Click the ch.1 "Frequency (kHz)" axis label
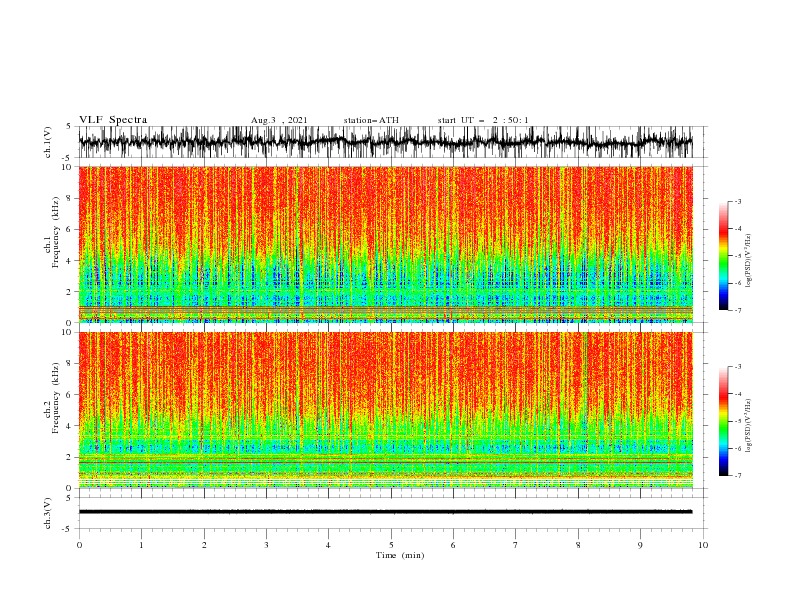The image size is (792, 612). click(x=56, y=232)
